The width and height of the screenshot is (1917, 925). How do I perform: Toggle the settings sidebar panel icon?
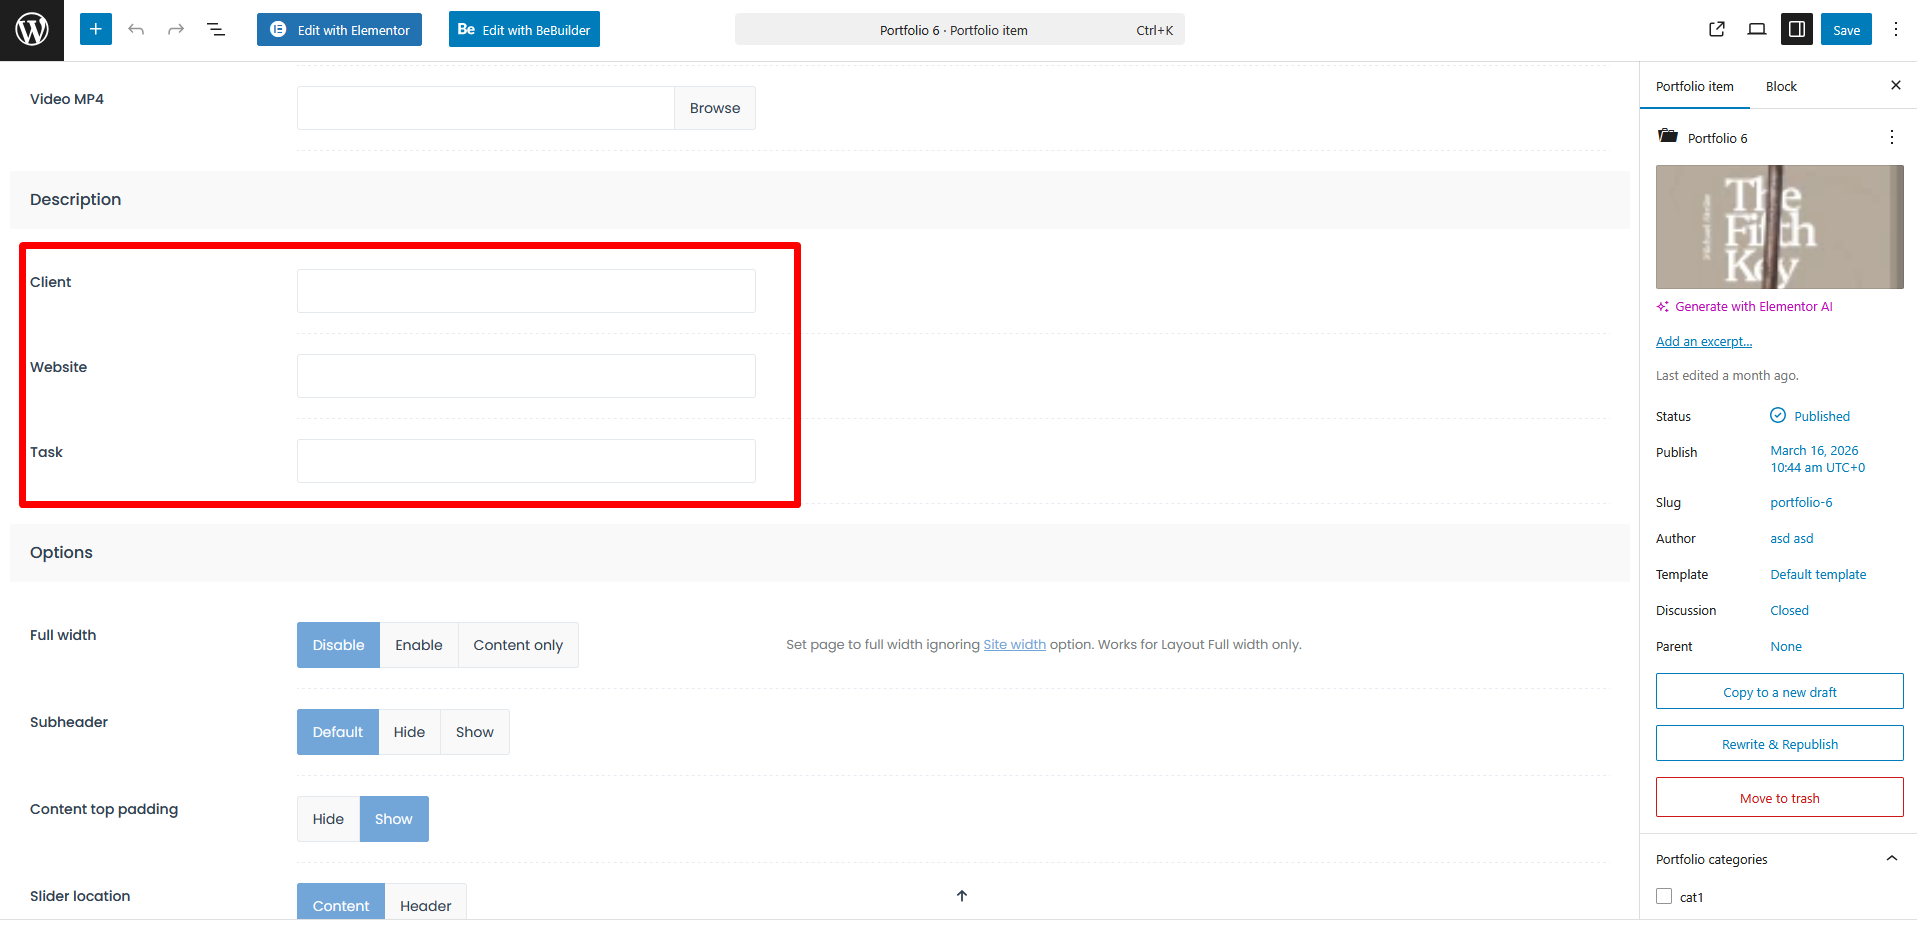click(x=1796, y=30)
